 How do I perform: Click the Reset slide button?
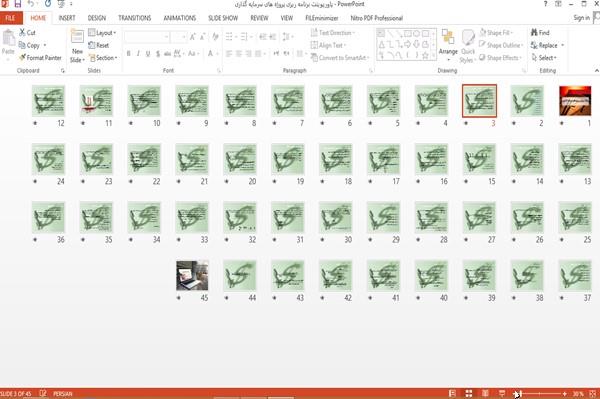click(99, 45)
